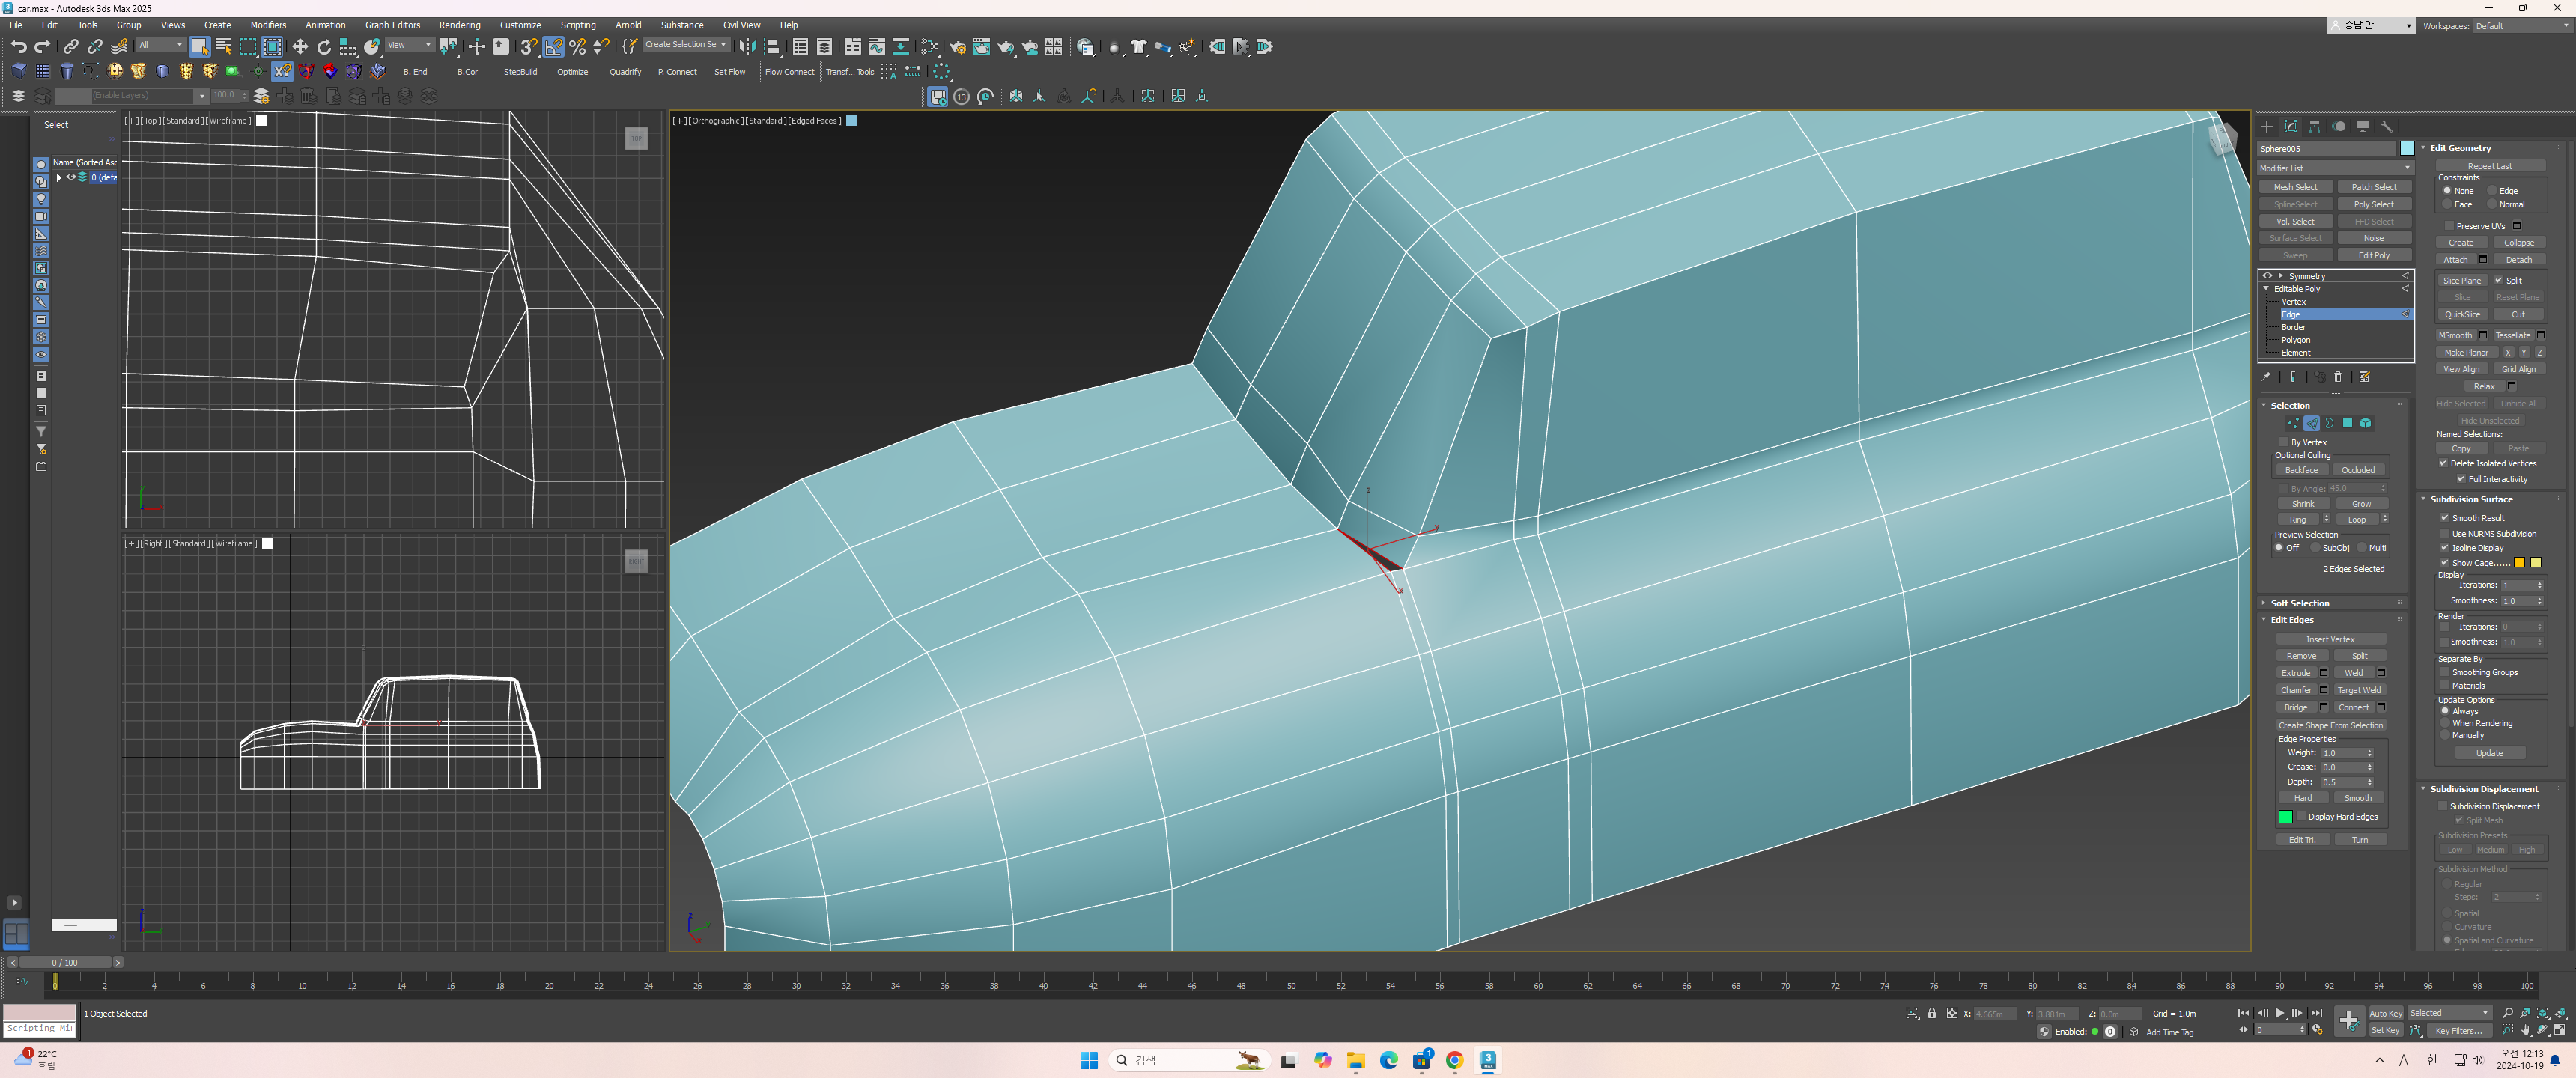Select the Face constraint radio button

[2447, 204]
